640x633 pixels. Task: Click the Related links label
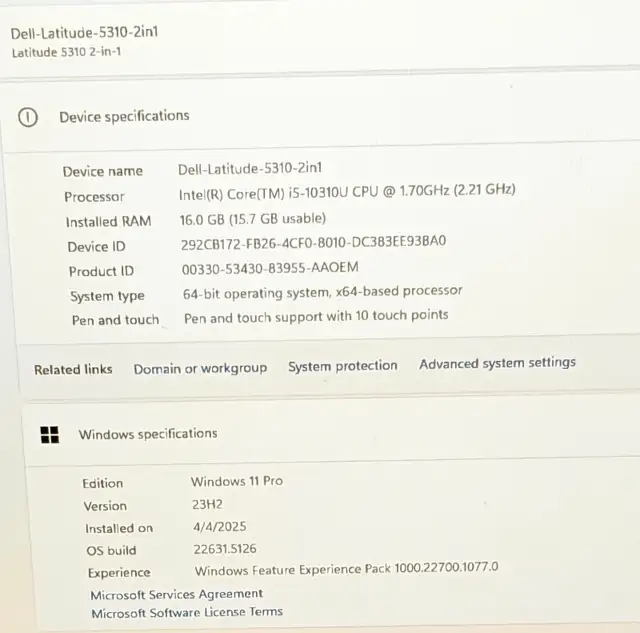(x=73, y=370)
